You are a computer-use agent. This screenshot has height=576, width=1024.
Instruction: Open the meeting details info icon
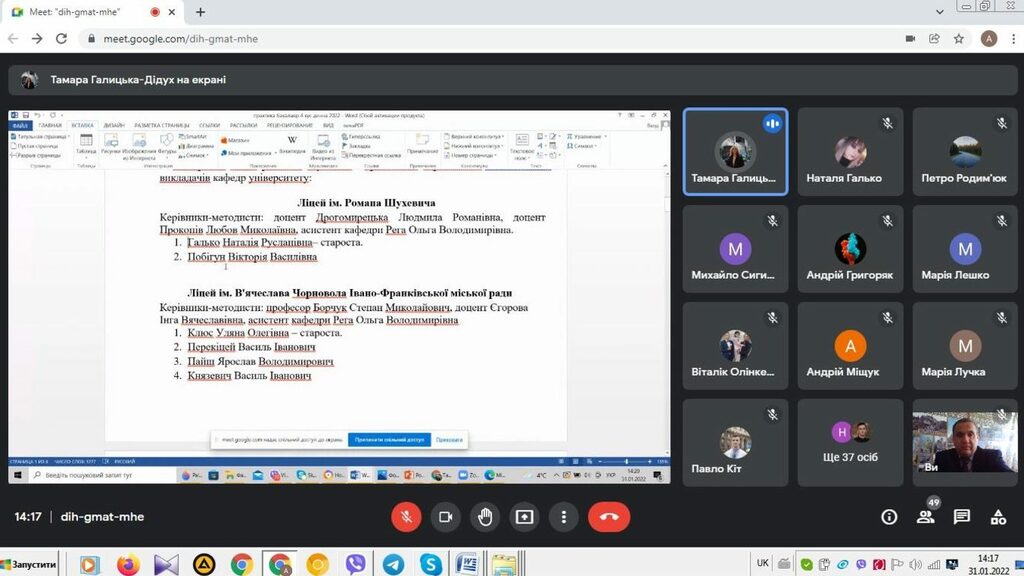(889, 517)
